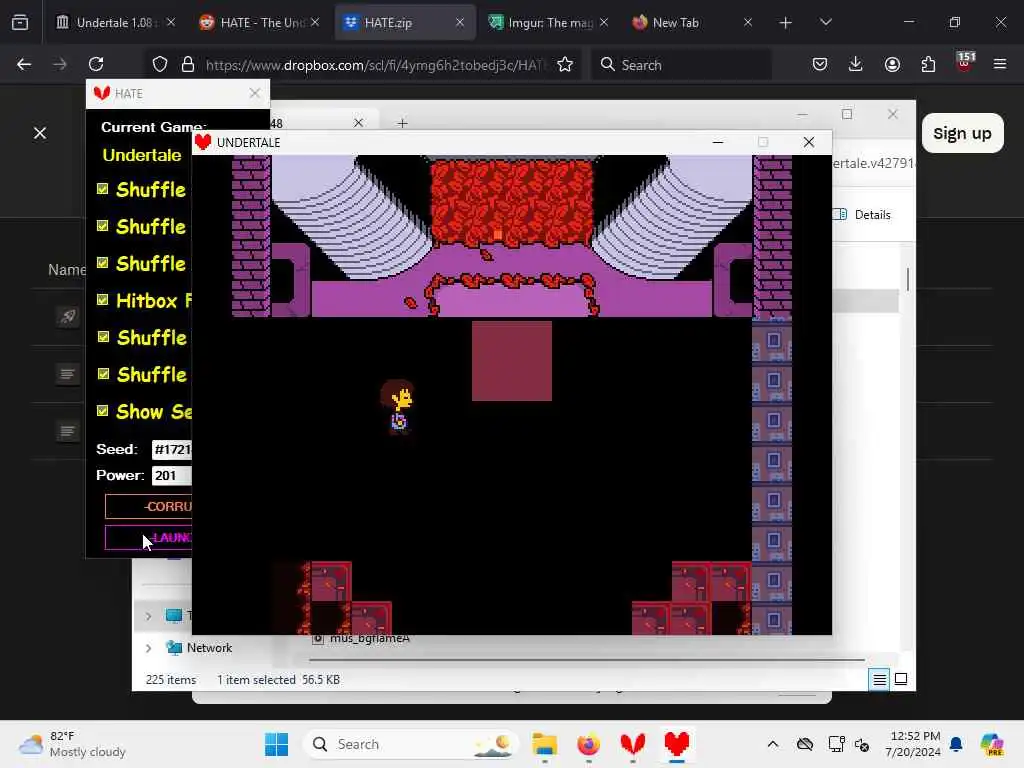1024x768 pixels.
Task: Uncheck the third Shuffle checkbox in HATE
Action: coord(103,263)
